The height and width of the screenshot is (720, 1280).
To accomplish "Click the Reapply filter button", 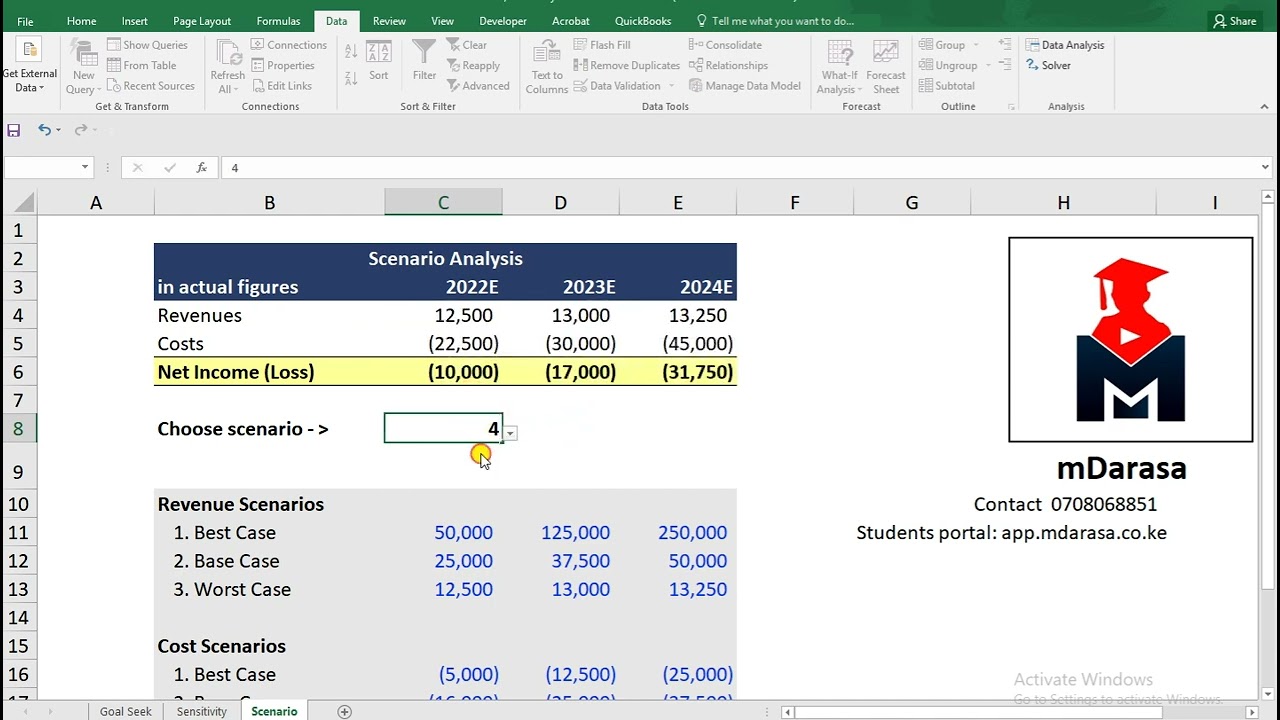I will click(473, 65).
